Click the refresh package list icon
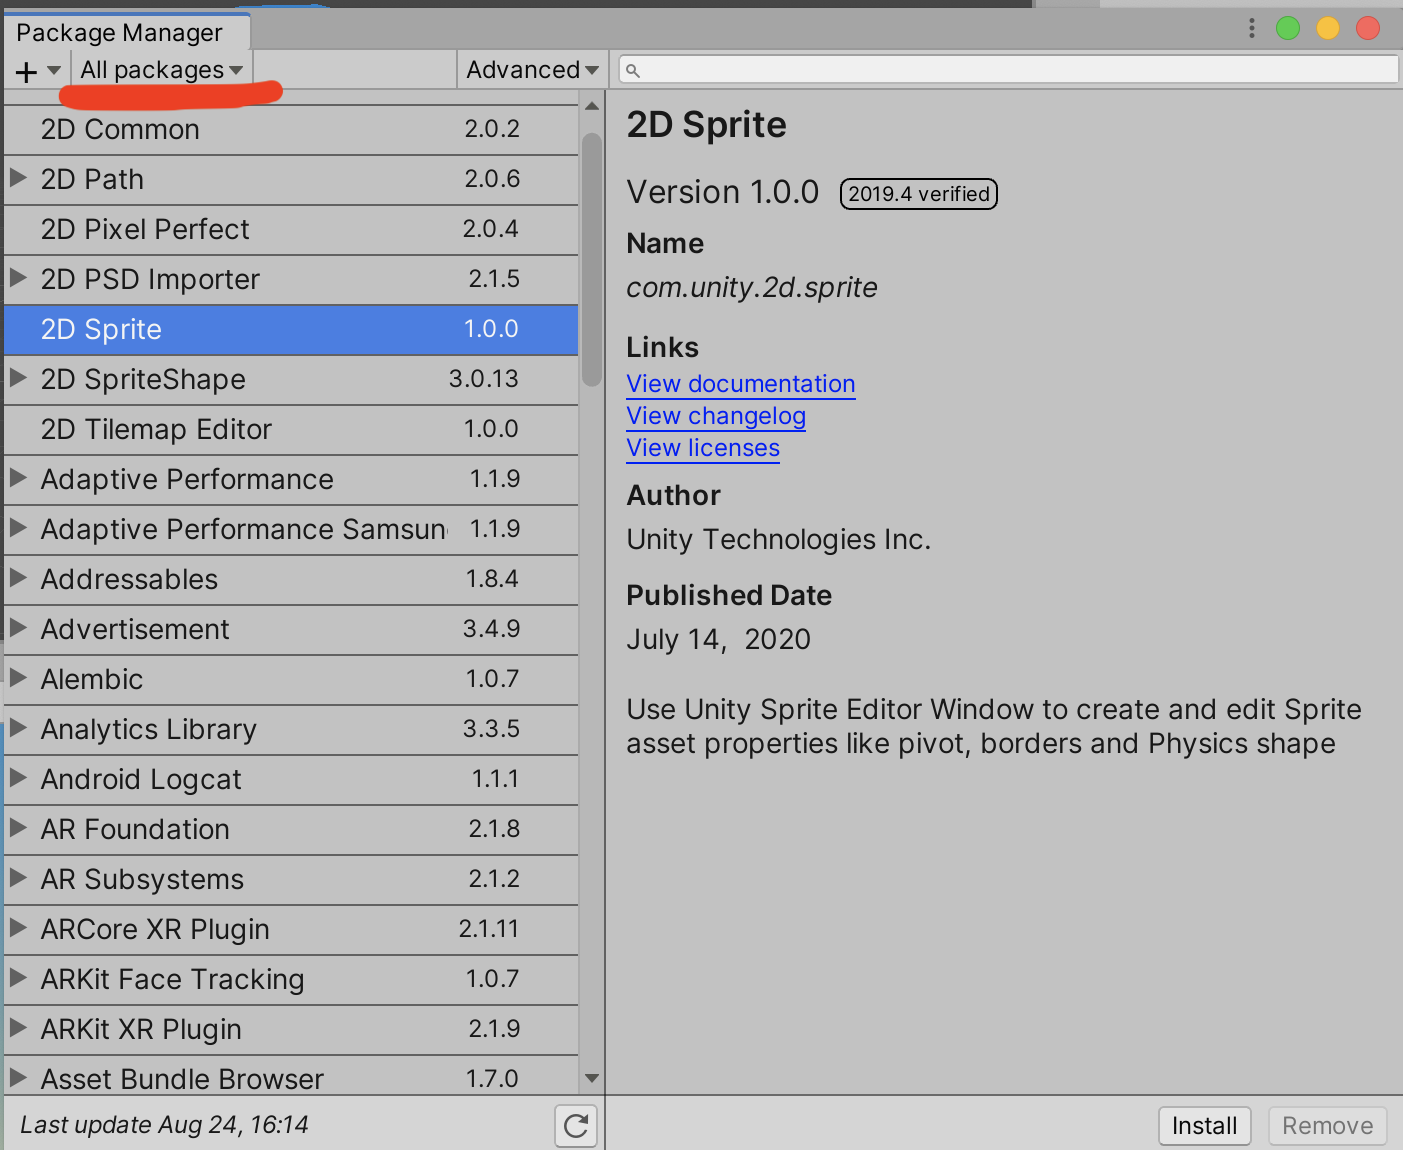1403x1150 pixels. pyautogui.click(x=576, y=1126)
